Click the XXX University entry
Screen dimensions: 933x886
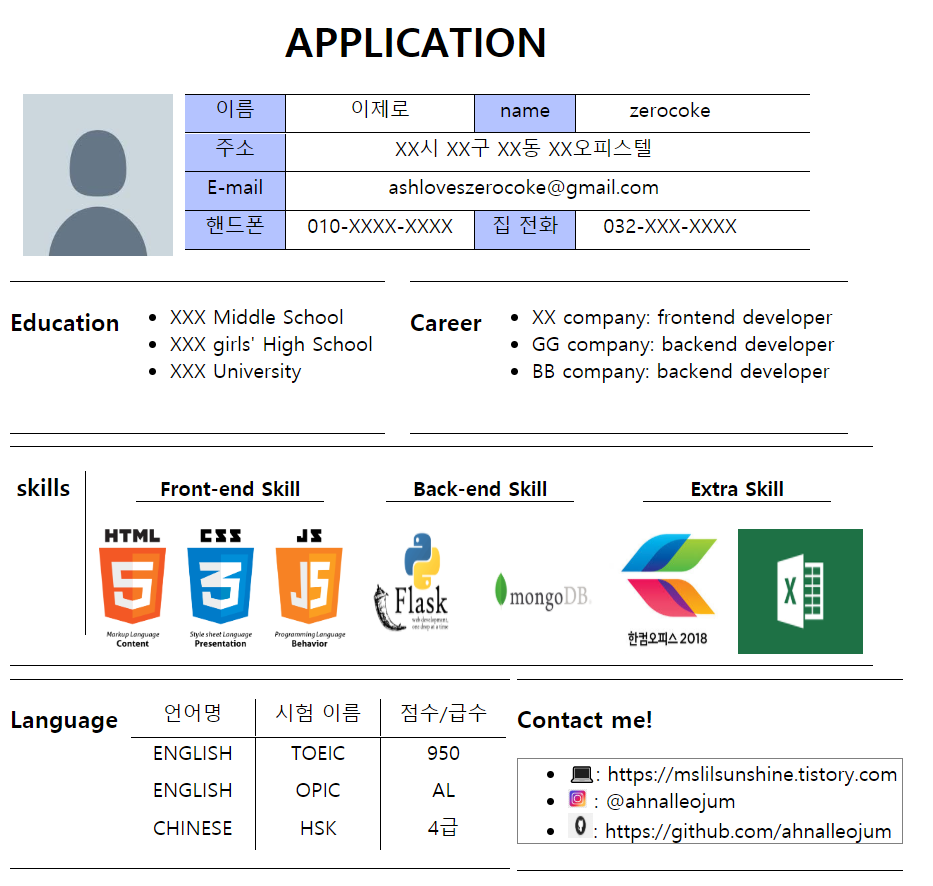pos(236,372)
